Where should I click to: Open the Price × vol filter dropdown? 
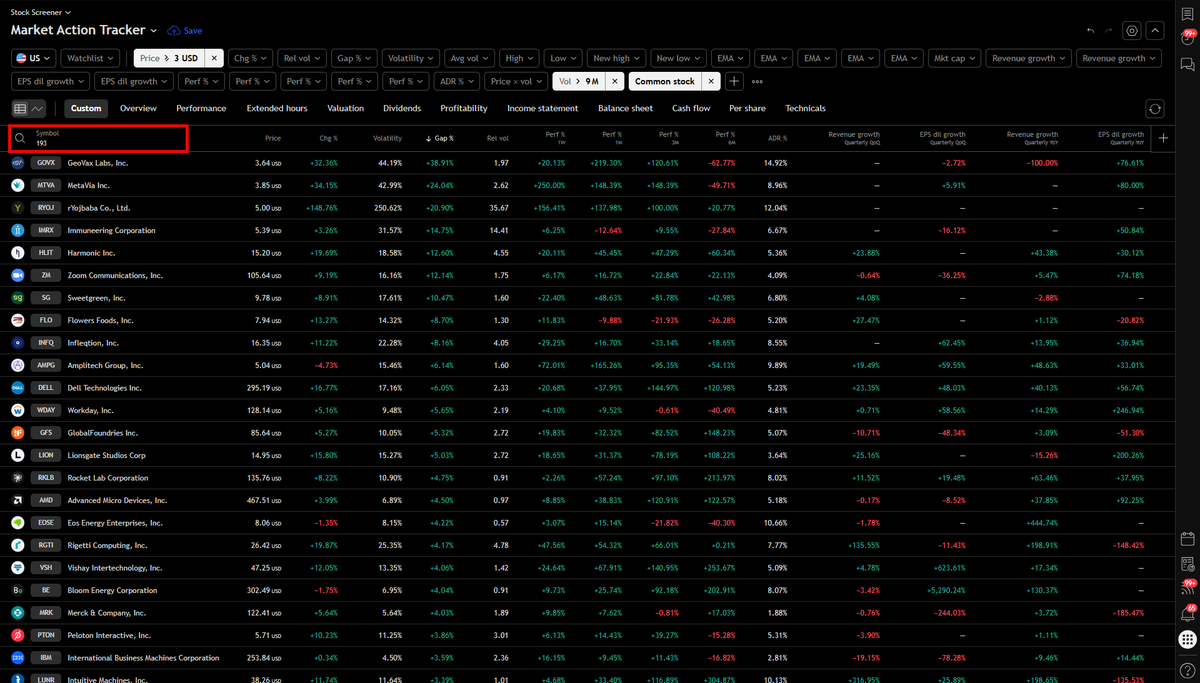point(516,81)
